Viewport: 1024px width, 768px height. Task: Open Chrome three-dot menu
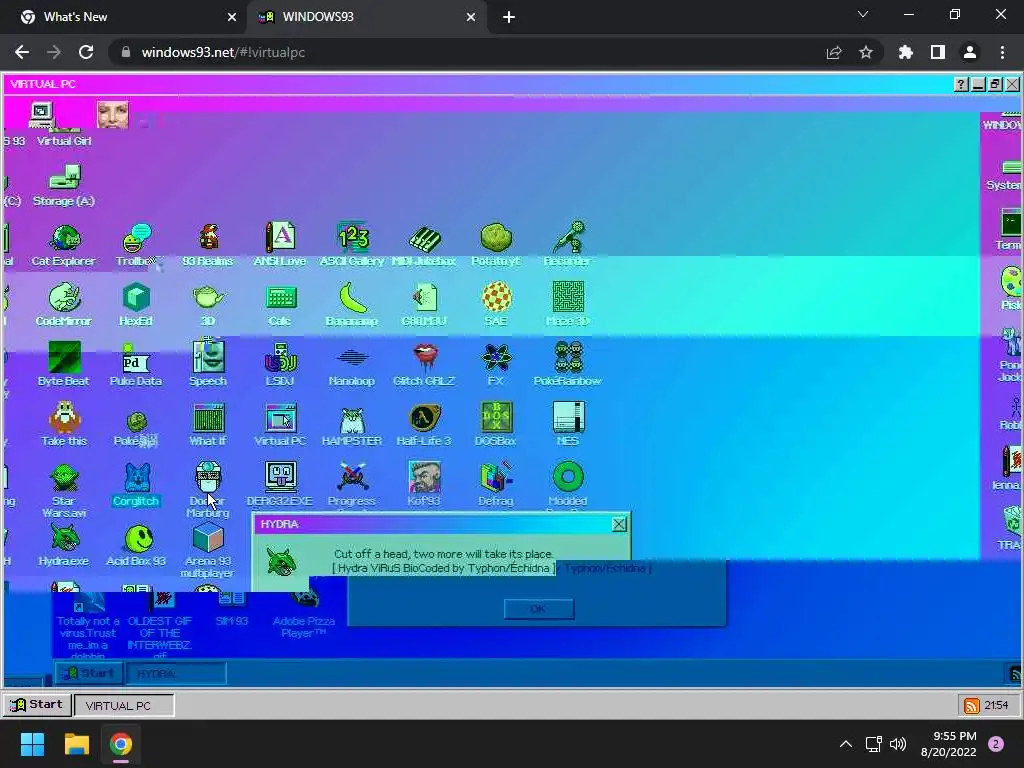point(1002,52)
